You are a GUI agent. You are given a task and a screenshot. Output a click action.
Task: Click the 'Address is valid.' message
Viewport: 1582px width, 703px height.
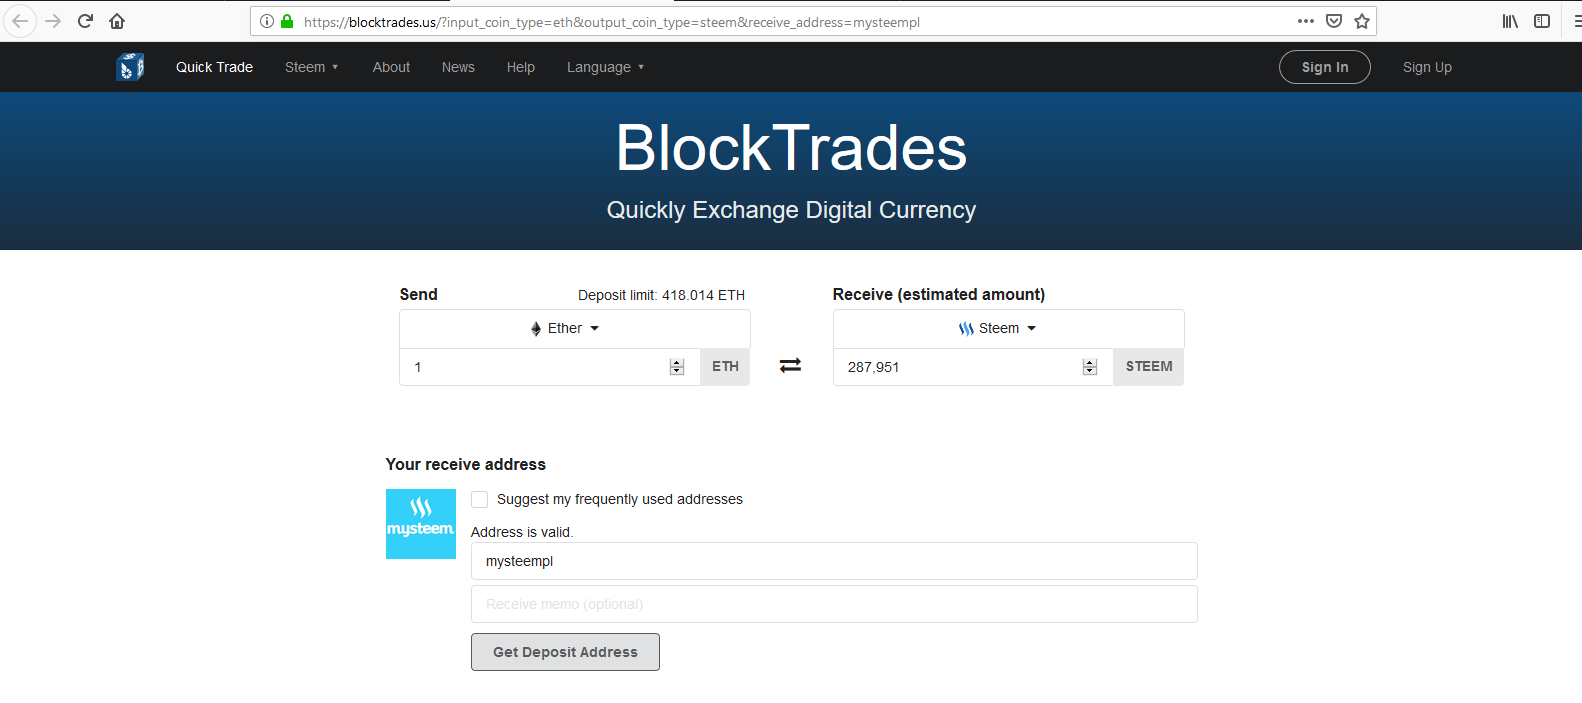pos(522,532)
